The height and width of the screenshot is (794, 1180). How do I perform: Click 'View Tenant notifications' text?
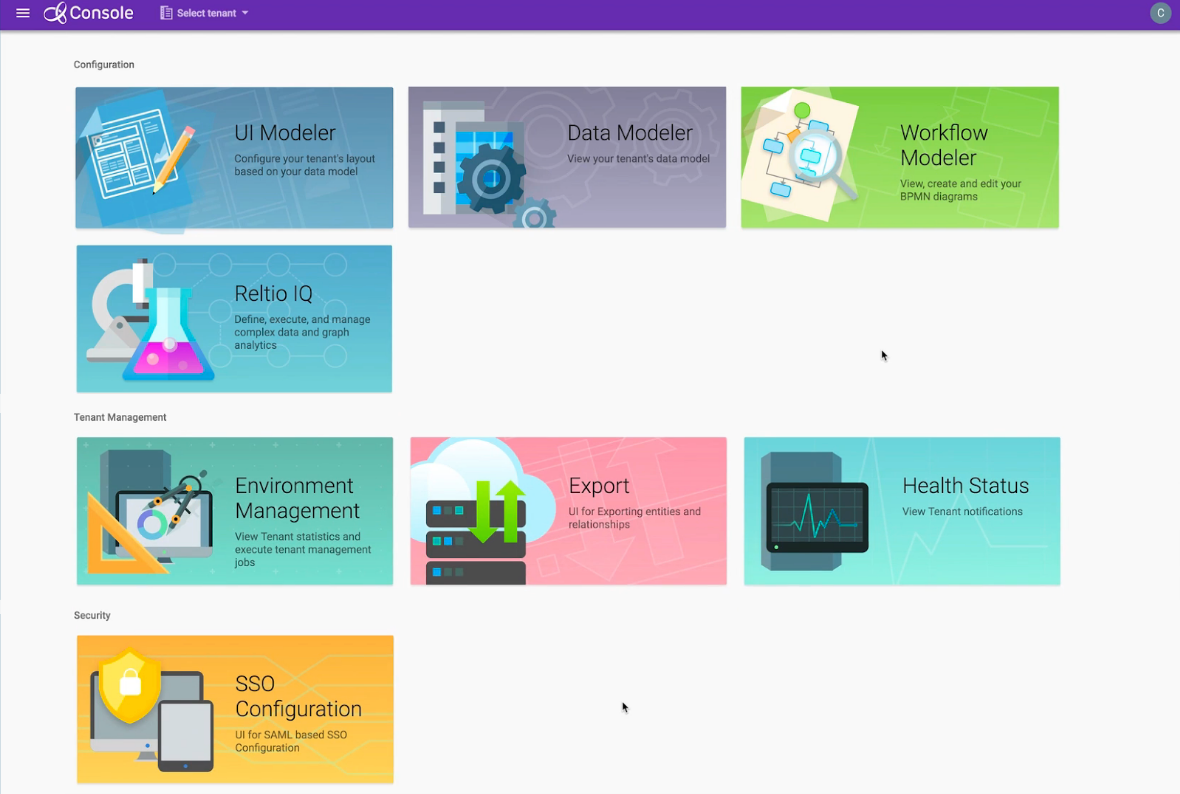[963, 512]
